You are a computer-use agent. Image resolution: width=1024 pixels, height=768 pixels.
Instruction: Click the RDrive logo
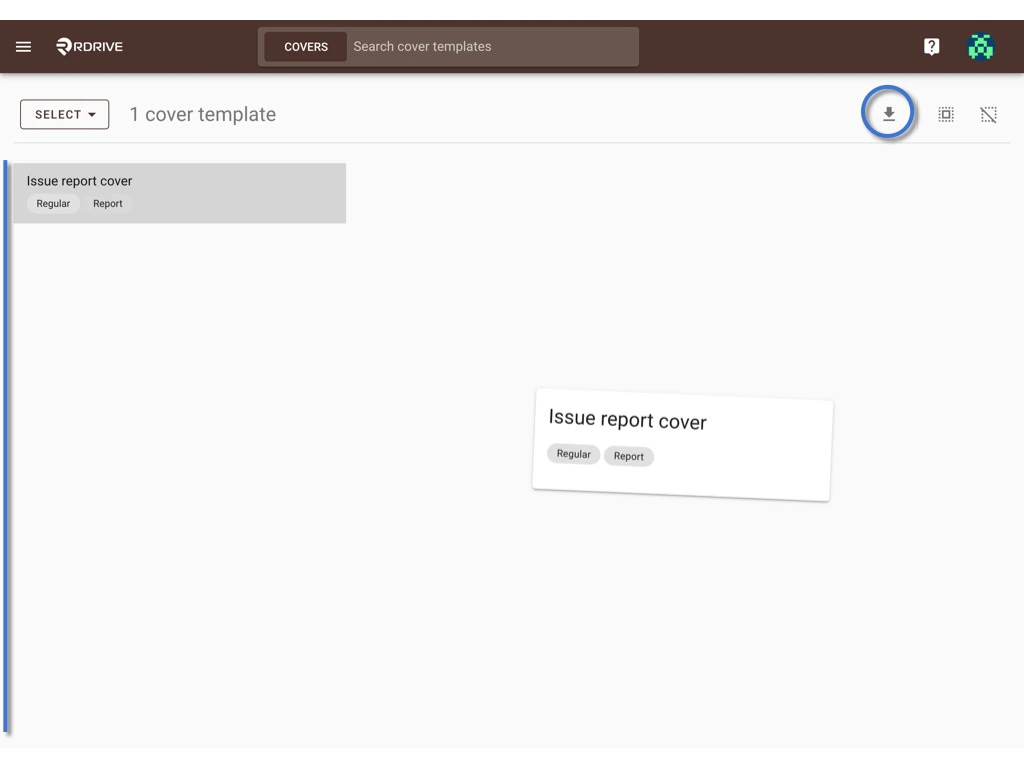tap(88, 46)
